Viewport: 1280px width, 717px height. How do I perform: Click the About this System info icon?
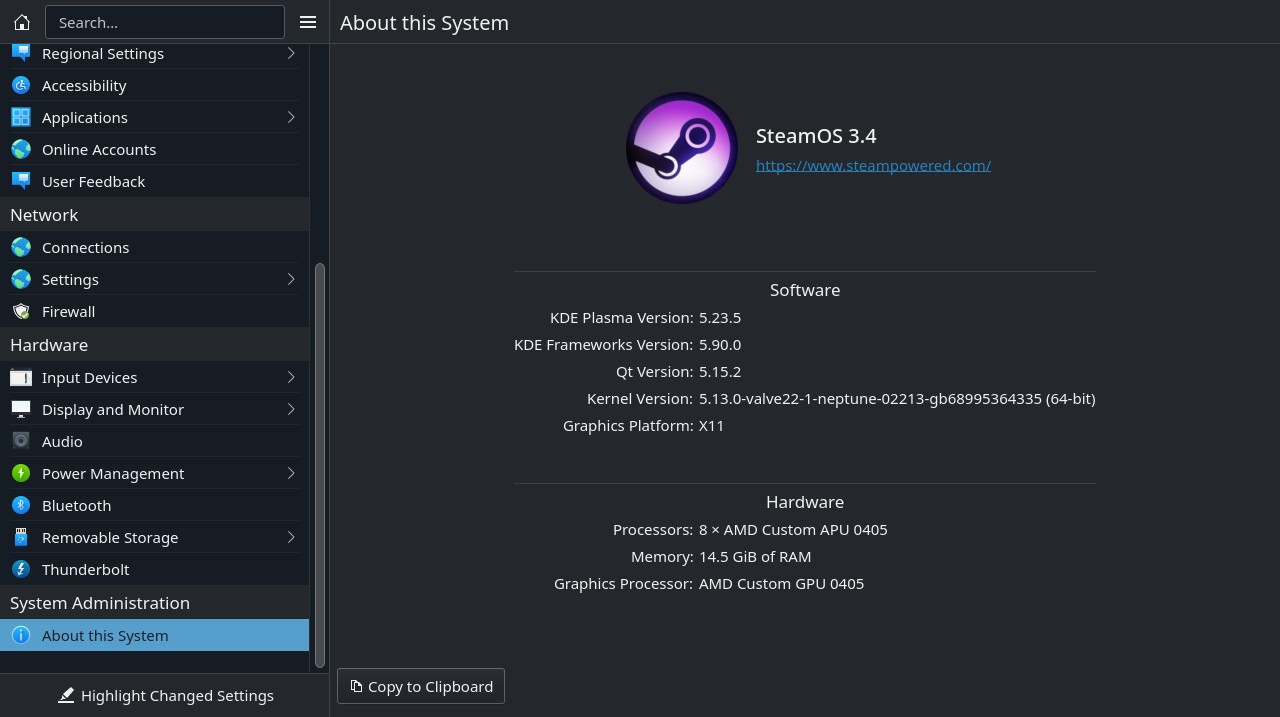[21, 635]
